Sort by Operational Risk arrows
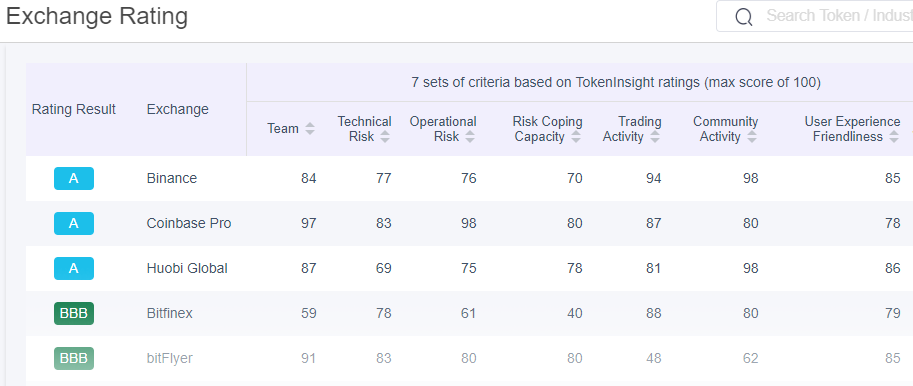 [470, 137]
